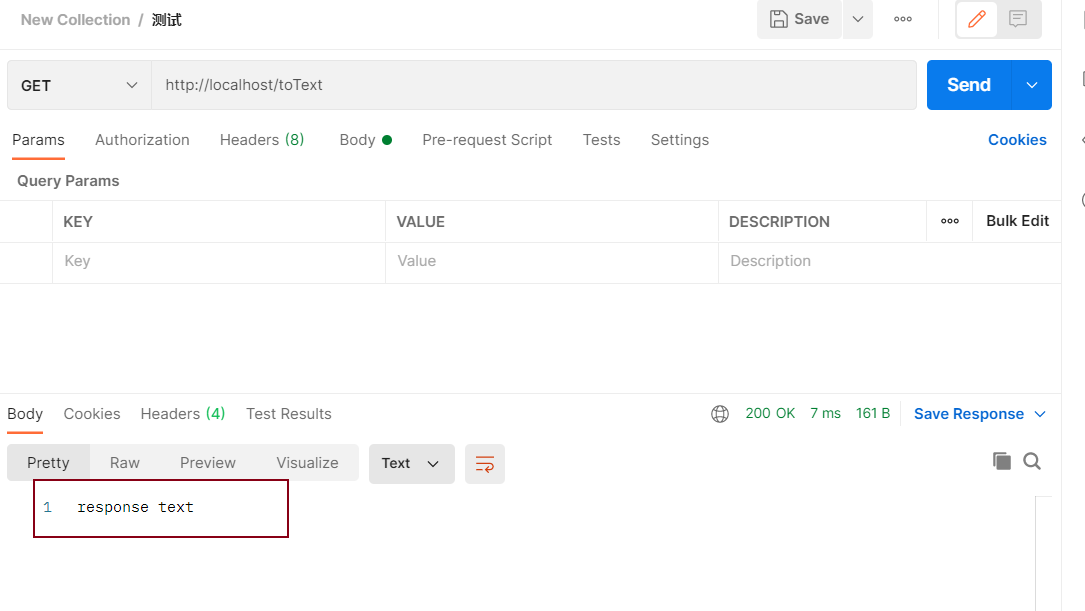The image size is (1085, 611).
Task: Open the request Headers (8) tab
Action: coord(262,140)
